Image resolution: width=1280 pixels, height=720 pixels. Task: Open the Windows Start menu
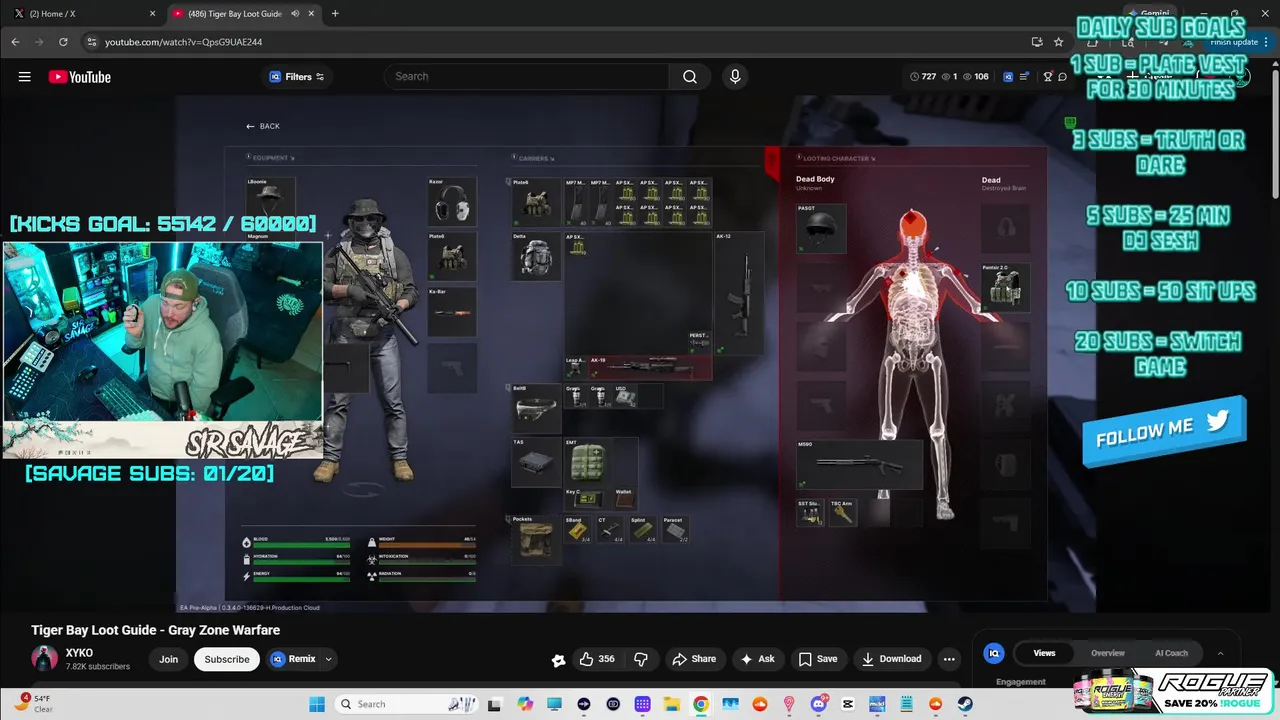(x=316, y=704)
